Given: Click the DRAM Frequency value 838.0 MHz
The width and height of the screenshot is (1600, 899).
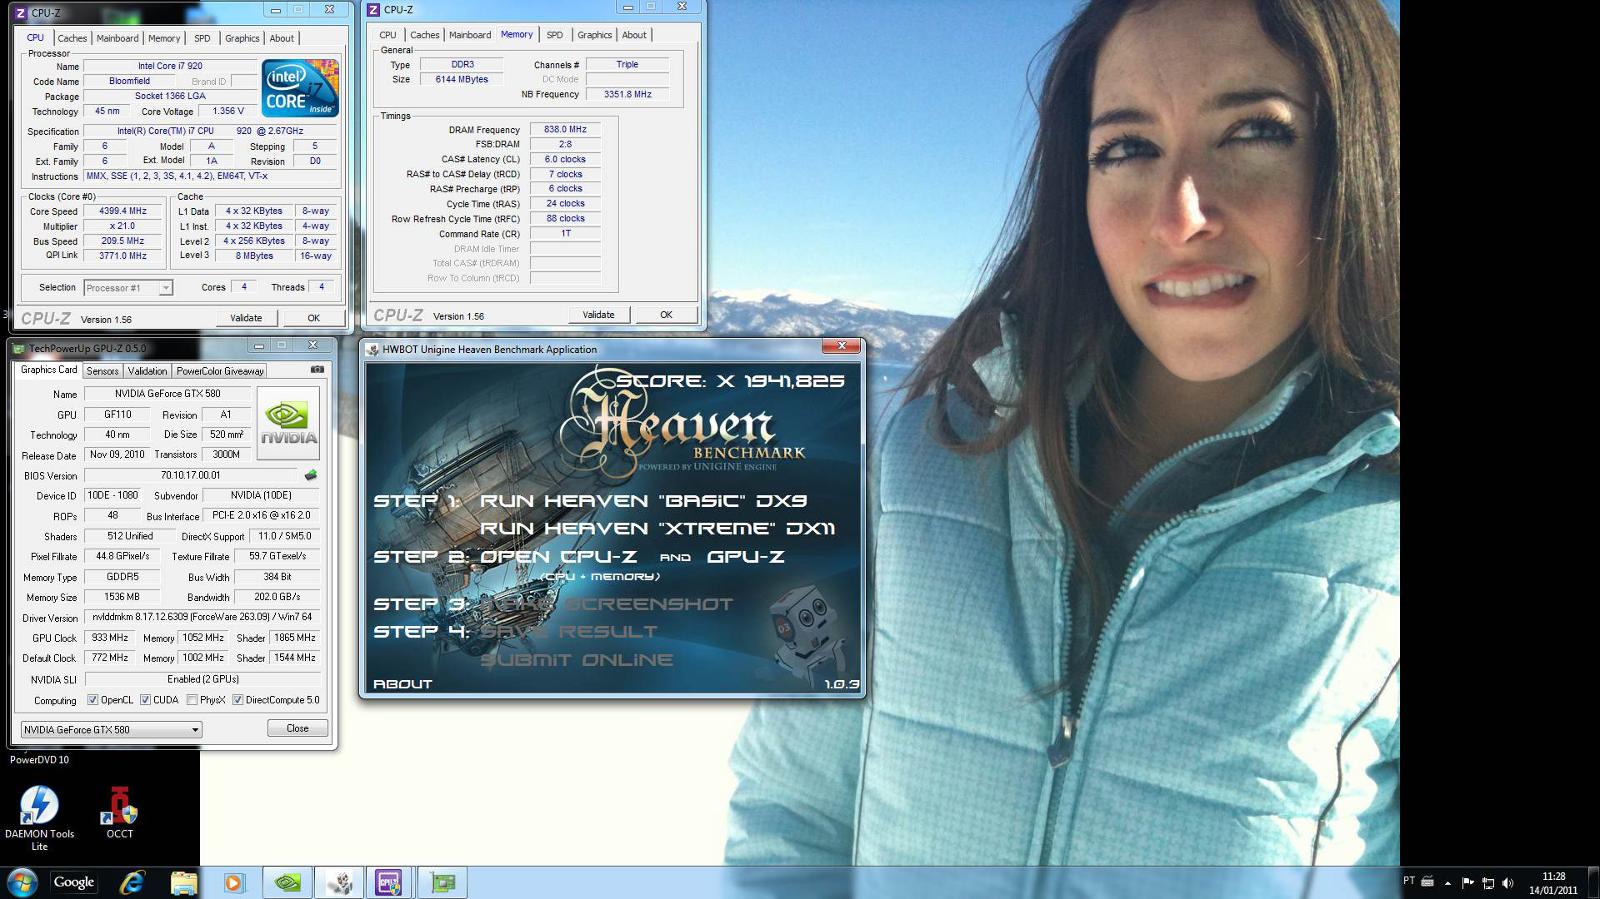Looking at the screenshot, I should pos(565,129).
